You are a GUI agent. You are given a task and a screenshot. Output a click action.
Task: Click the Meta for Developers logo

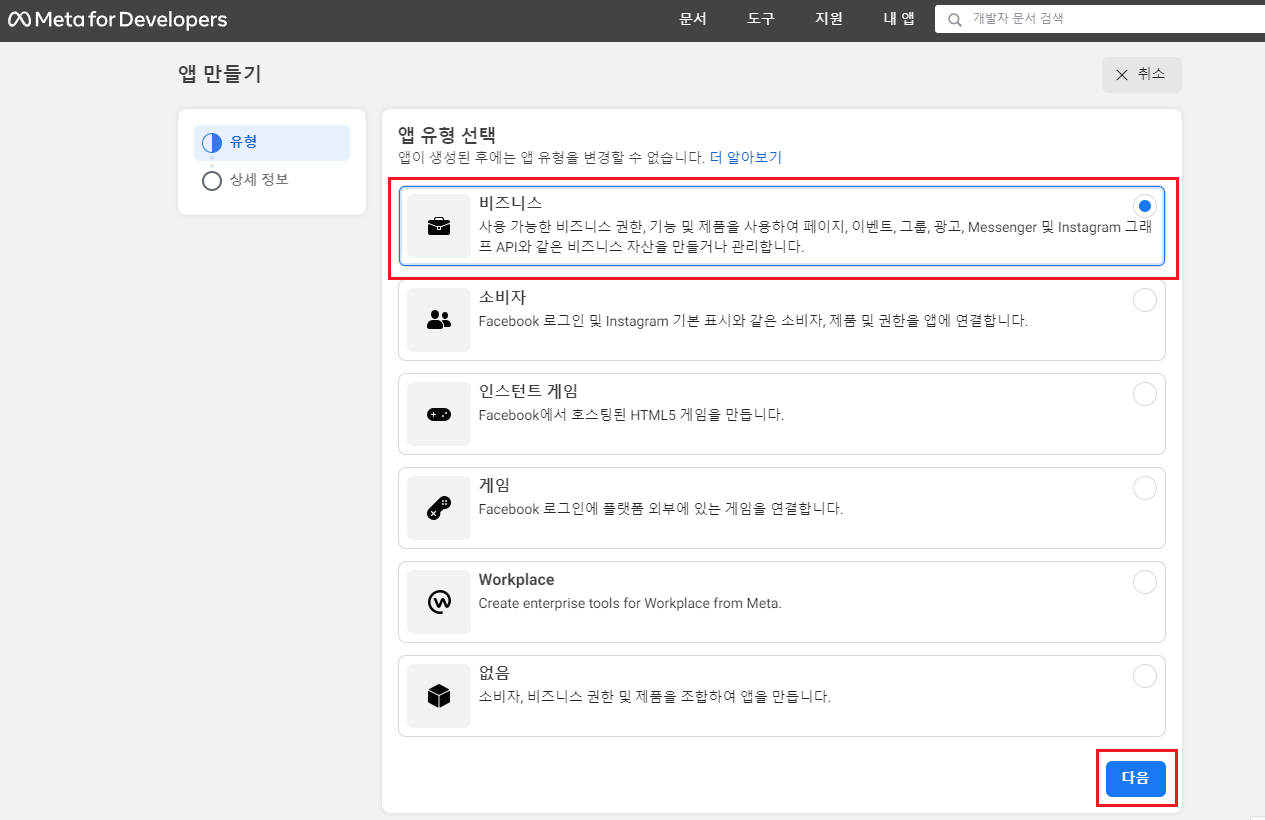point(118,20)
